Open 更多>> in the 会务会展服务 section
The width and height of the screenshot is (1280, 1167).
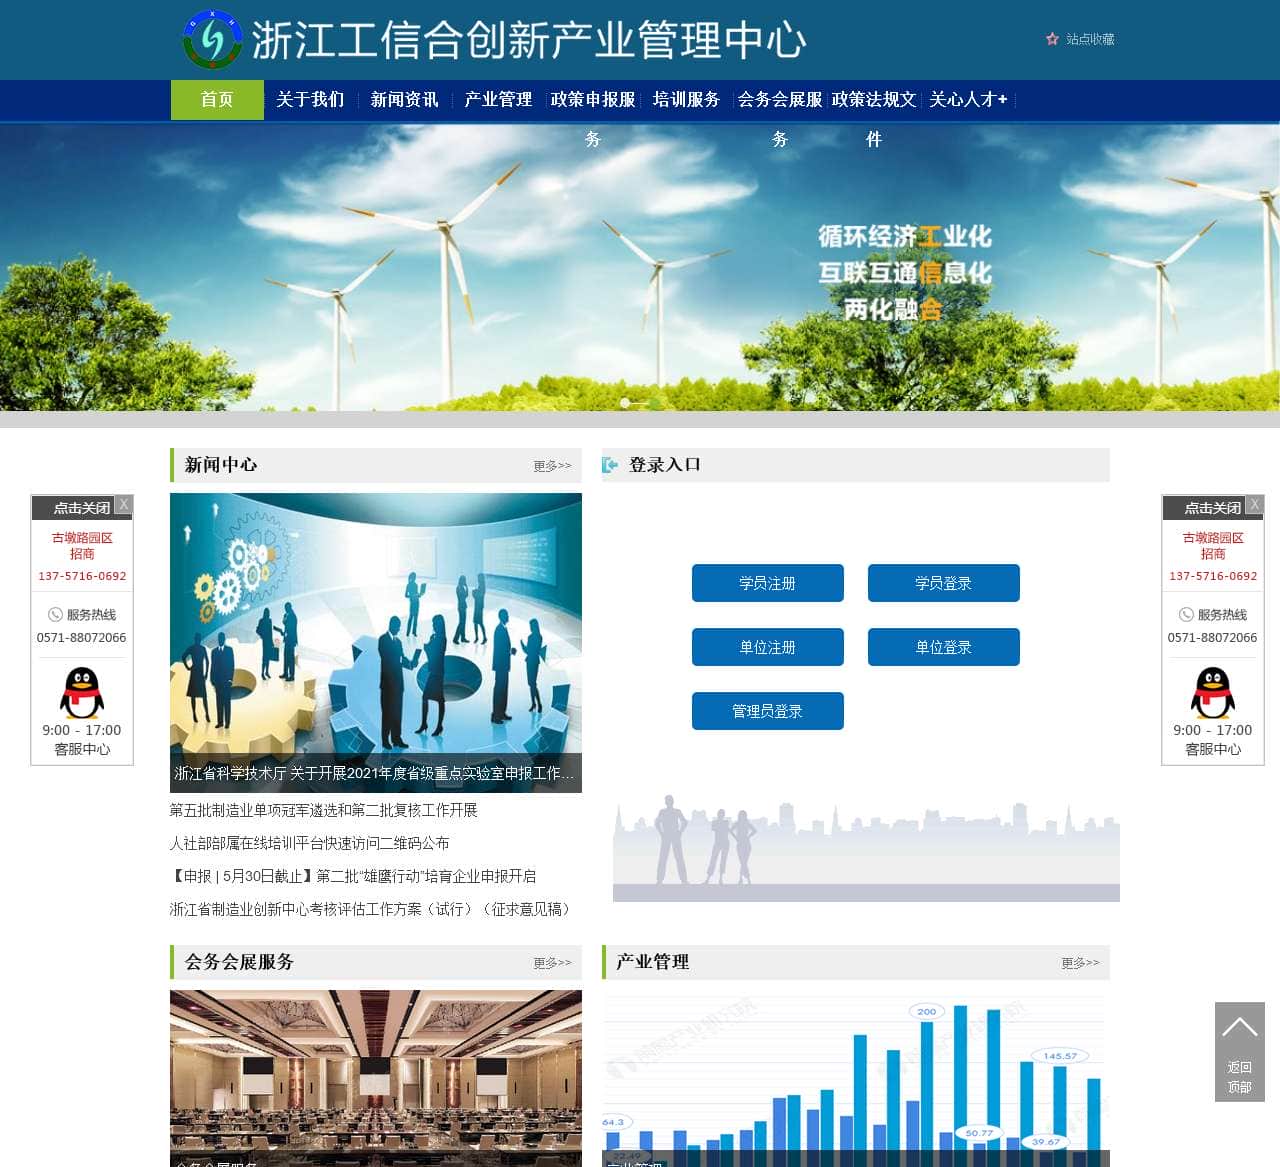(x=552, y=963)
